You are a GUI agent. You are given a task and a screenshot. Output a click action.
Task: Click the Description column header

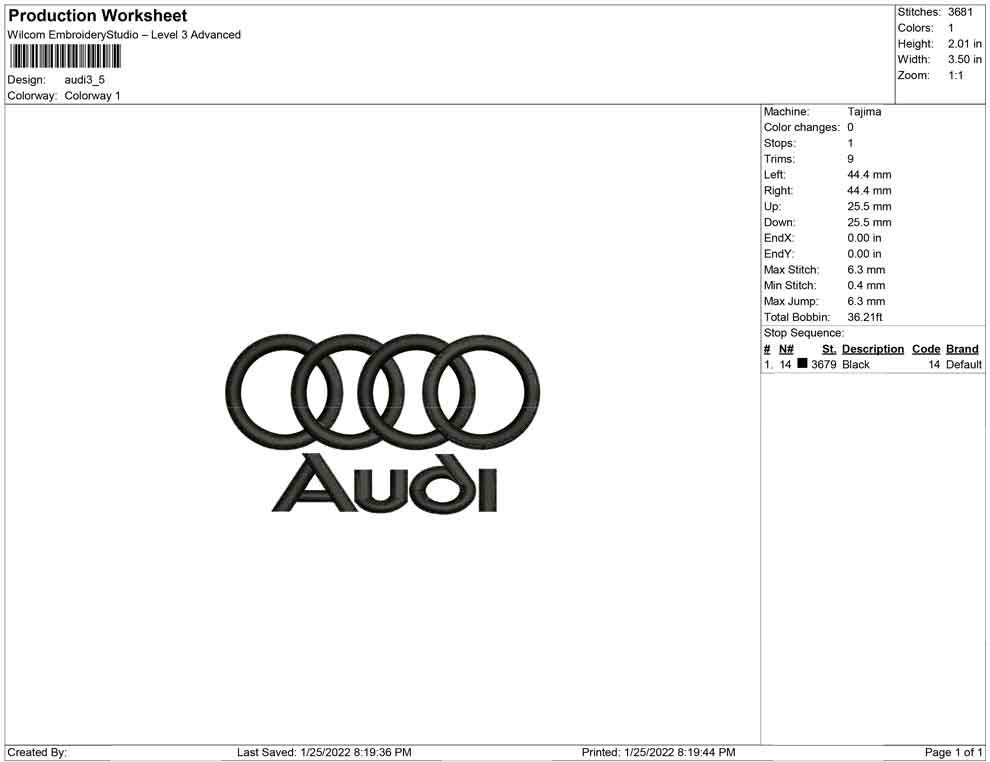(x=873, y=349)
